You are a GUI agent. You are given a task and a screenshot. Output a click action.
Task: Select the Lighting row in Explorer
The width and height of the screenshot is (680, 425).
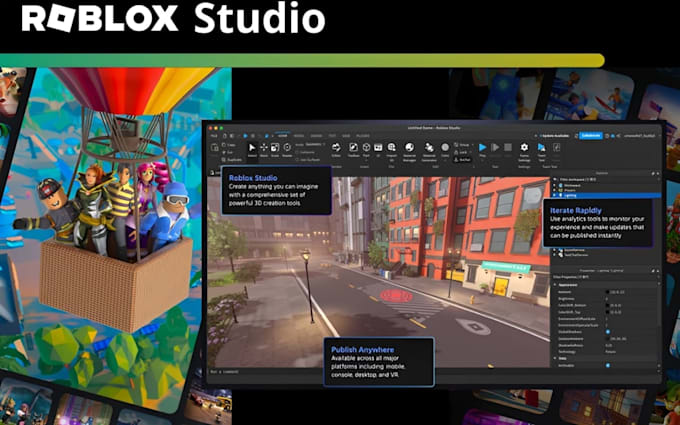pyautogui.click(x=606, y=196)
